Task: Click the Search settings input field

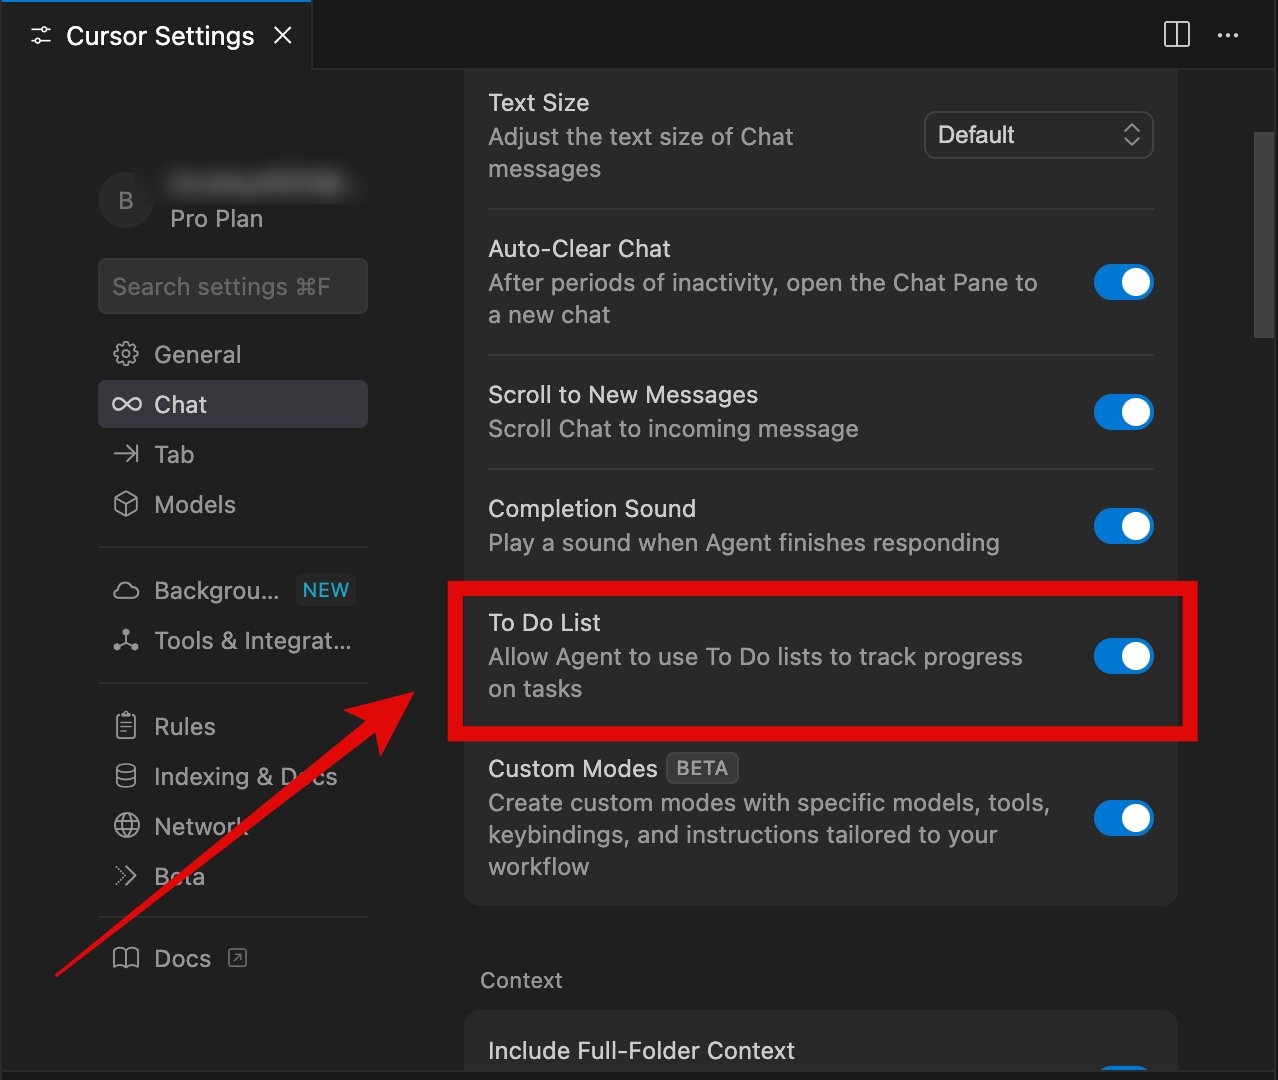Action: pos(232,286)
